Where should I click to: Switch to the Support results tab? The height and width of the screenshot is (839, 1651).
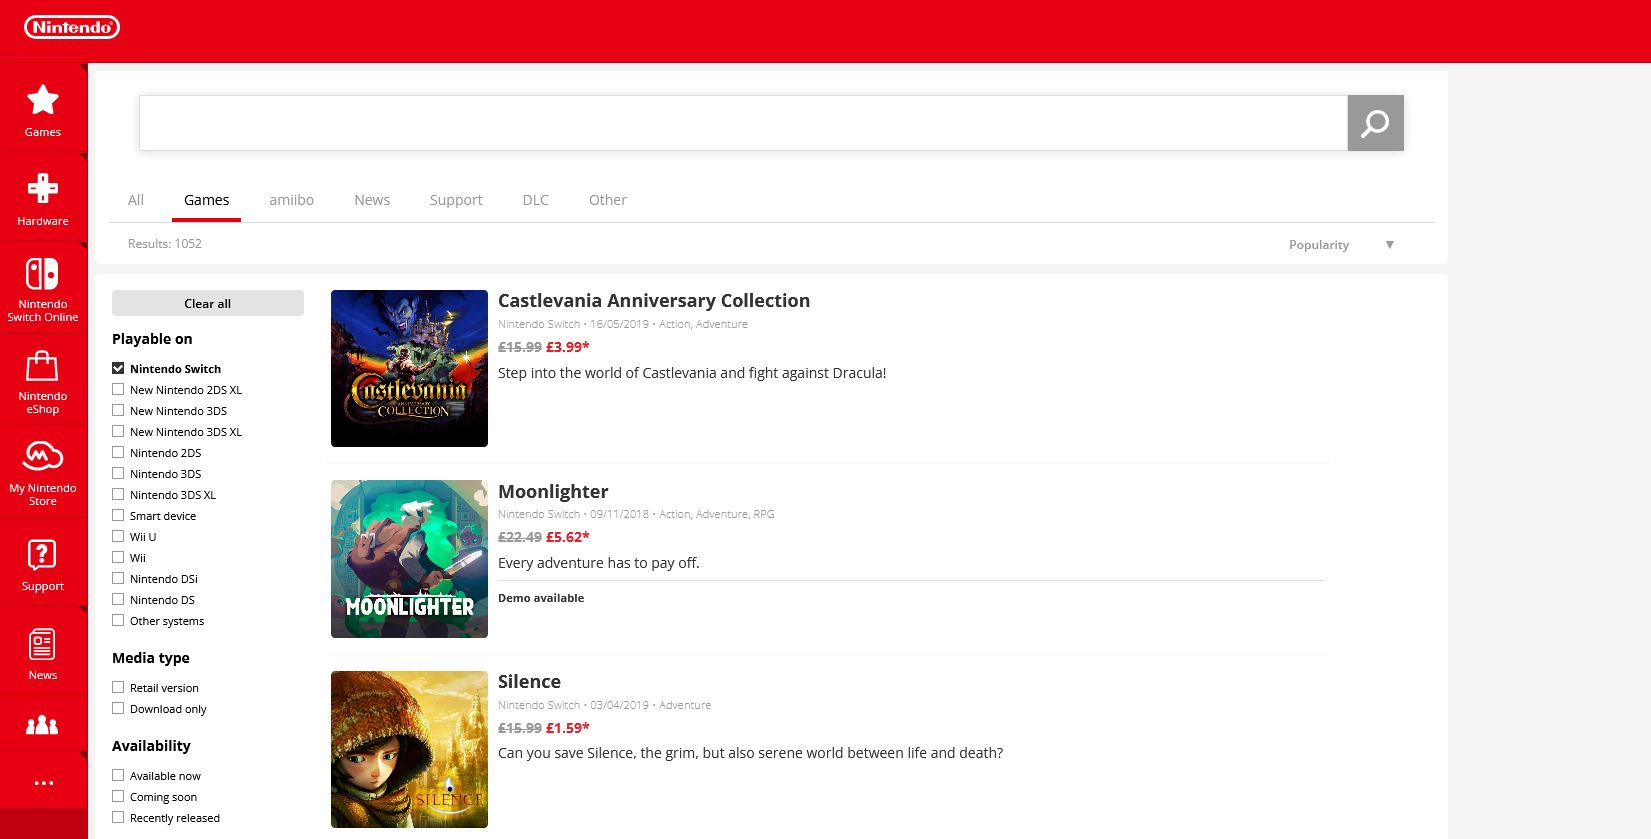click(456, 200)
